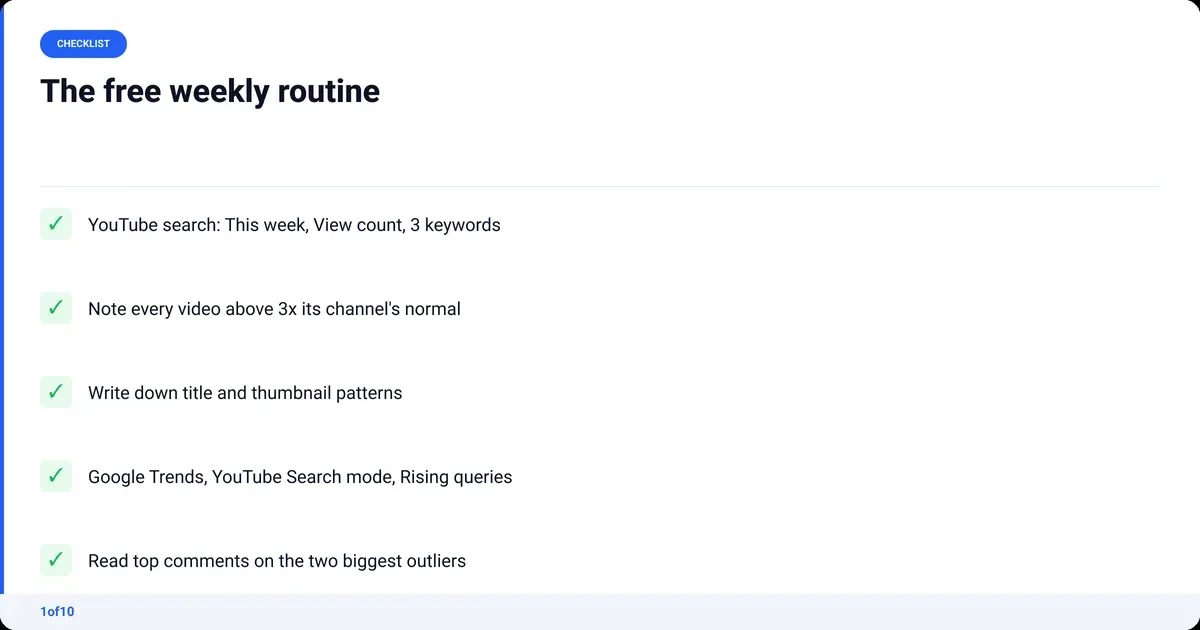Click the CHECKLIST badge

83,44
